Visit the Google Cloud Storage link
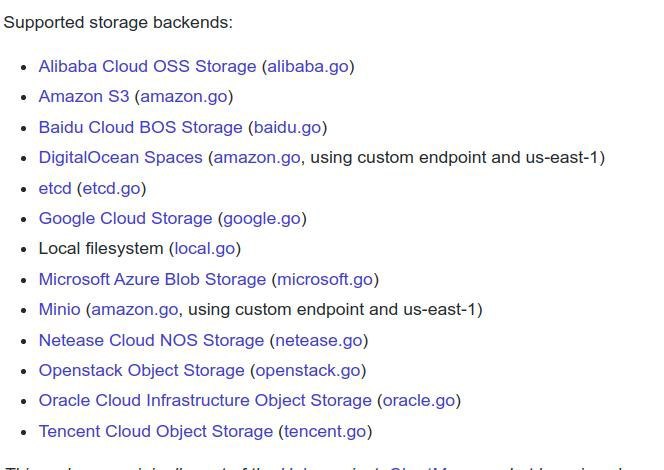Screen dimensions: 664x470 (x=125, y=218)
